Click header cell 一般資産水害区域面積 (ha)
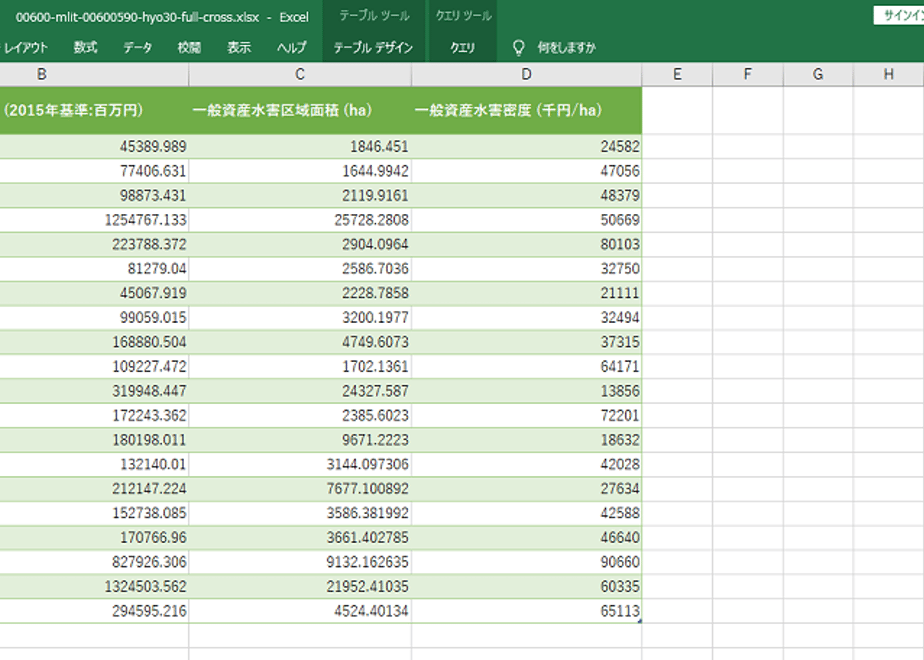Viewport: 924px width, 660px height. pos(300,110)
